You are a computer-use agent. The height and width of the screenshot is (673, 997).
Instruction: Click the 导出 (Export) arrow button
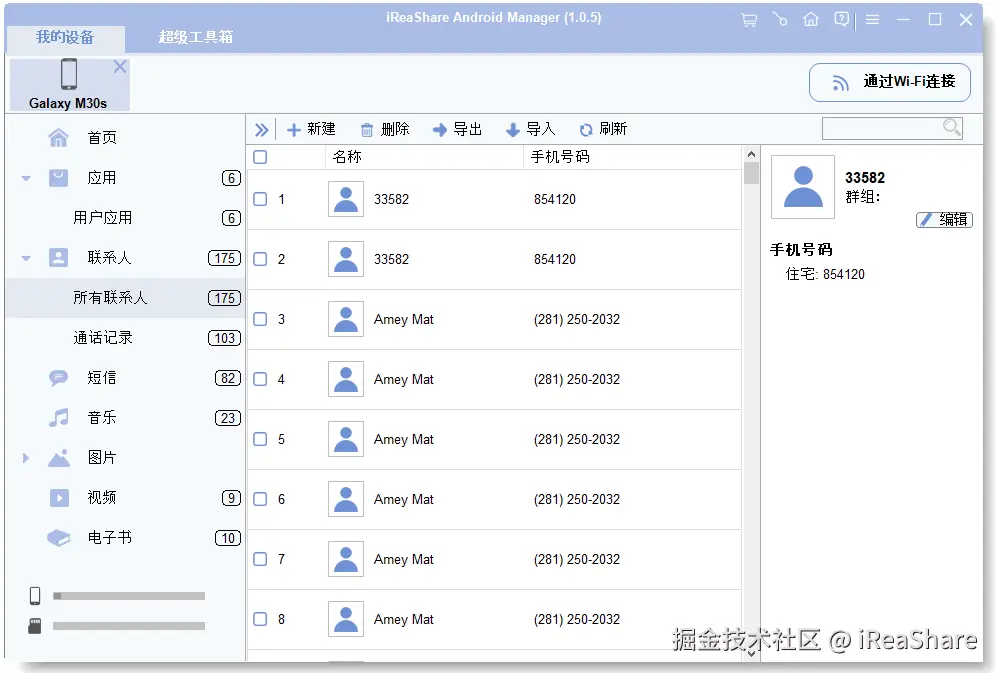click(457, 129)
